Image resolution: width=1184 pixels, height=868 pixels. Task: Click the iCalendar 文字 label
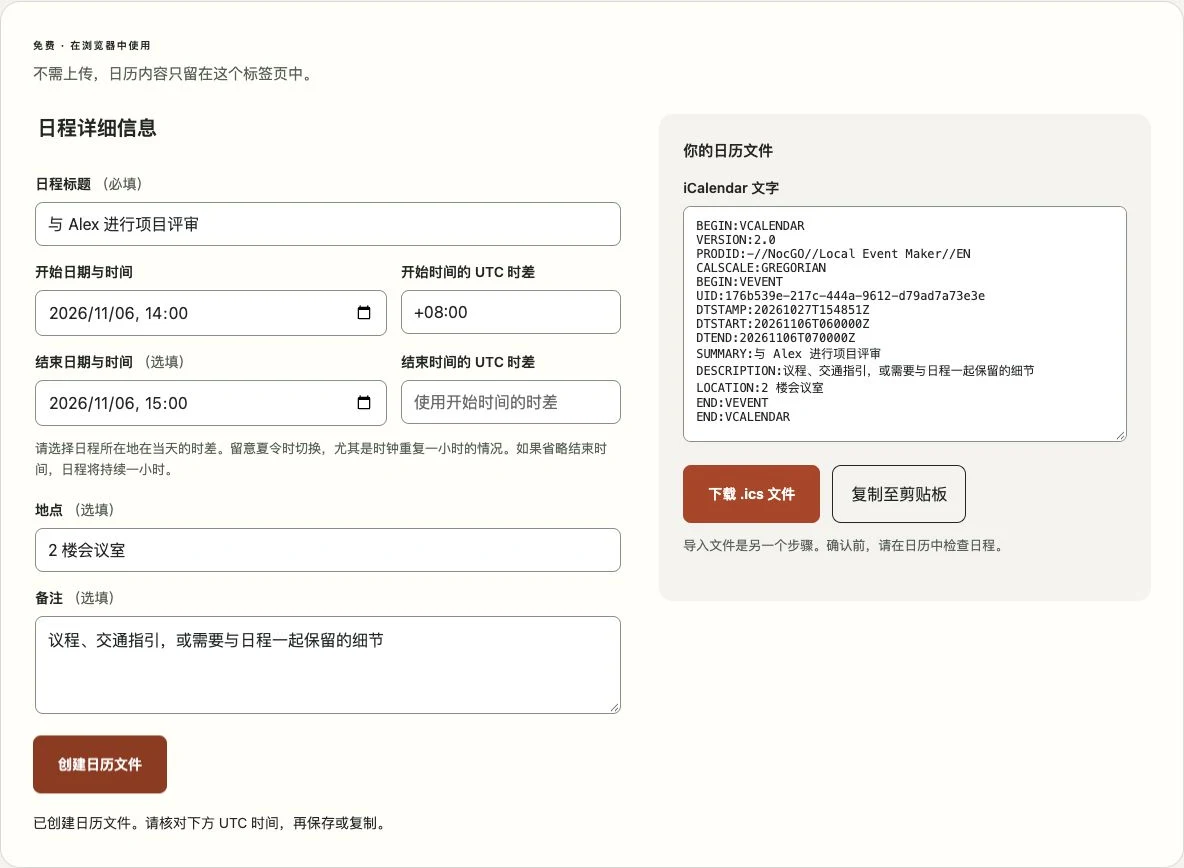[731, 188]
